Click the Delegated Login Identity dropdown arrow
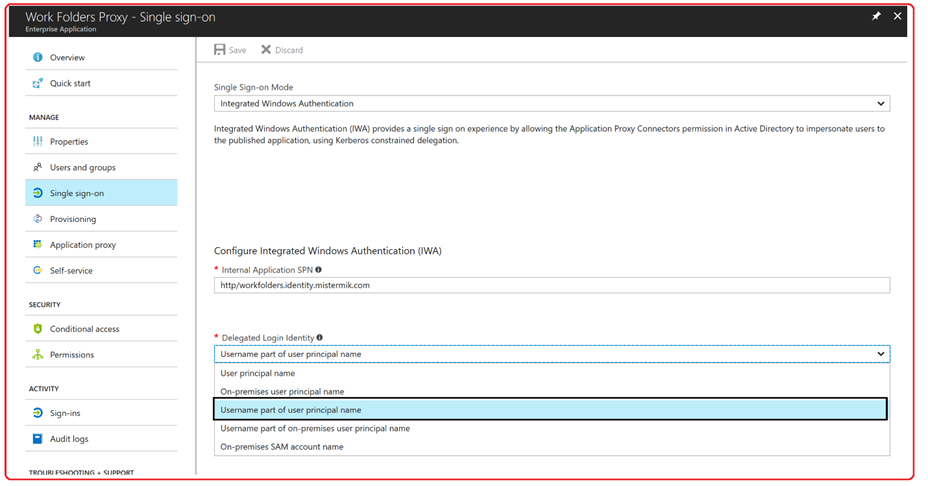928x486 pixels. (881, 354)
